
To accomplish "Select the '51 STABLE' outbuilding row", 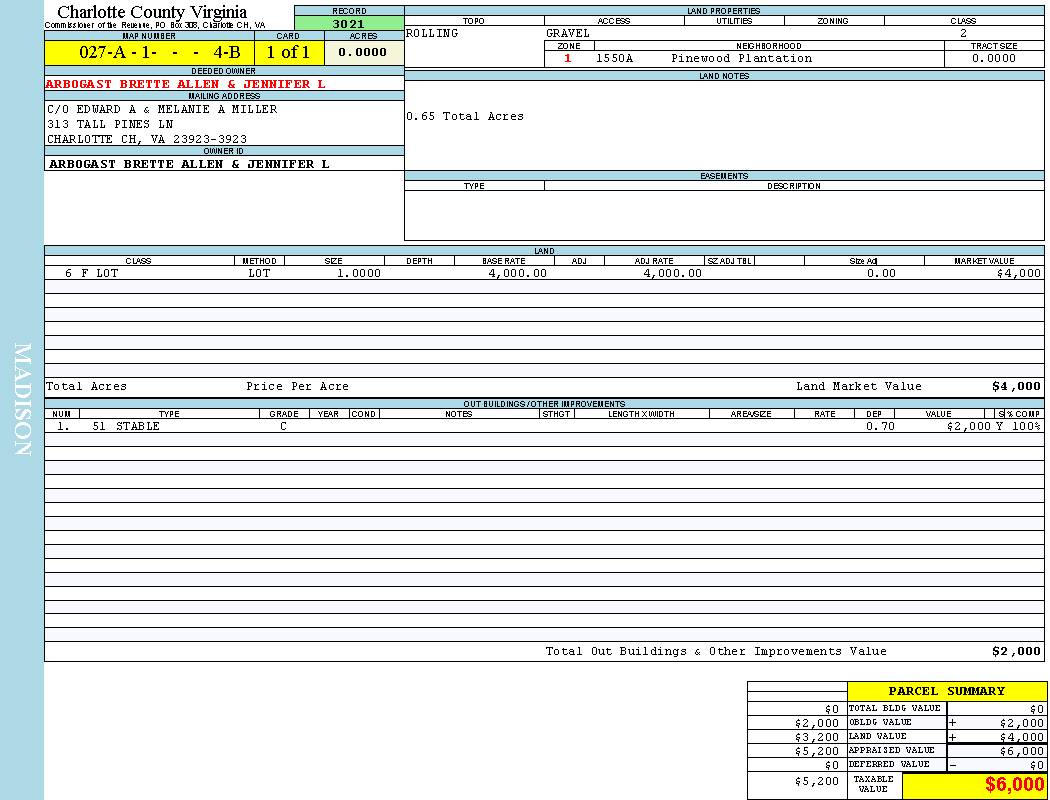I will (125, 427).
